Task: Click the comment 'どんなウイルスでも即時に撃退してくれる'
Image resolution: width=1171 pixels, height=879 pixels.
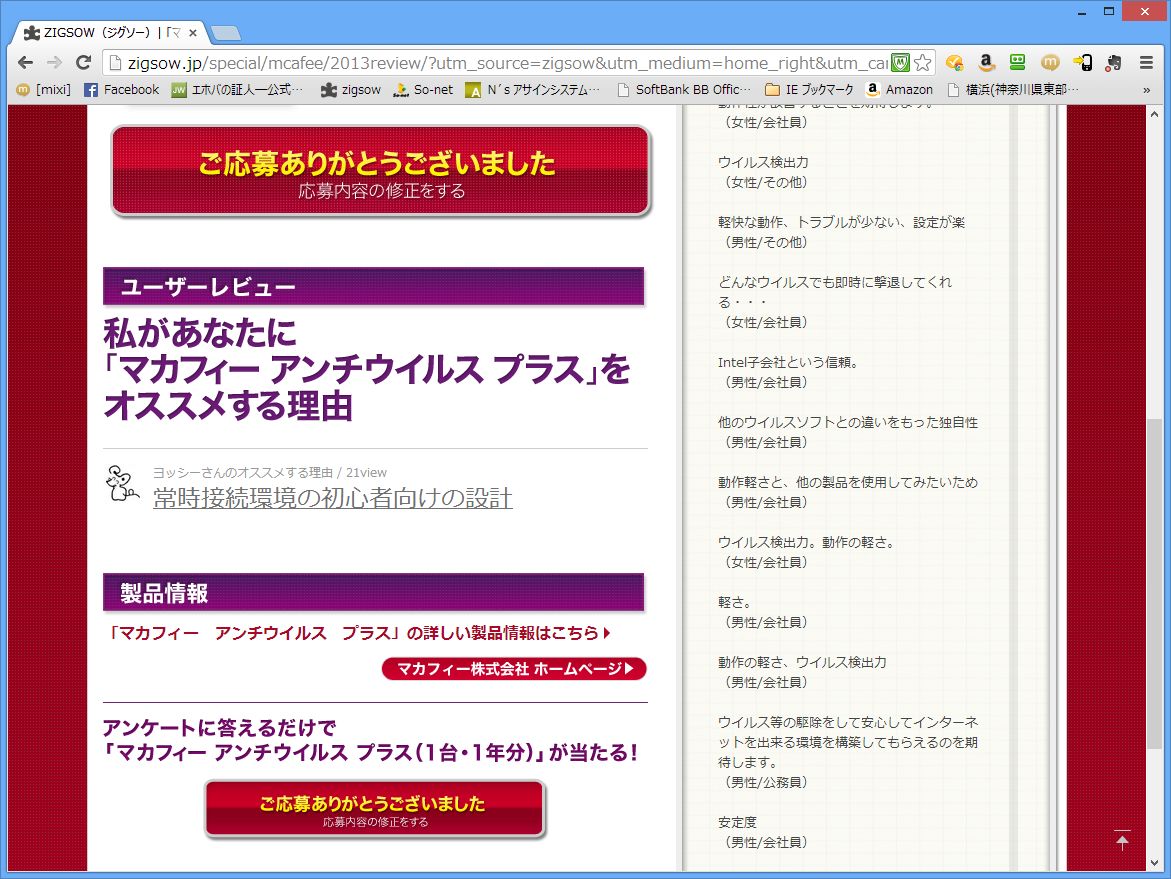Action: (835, 292)
